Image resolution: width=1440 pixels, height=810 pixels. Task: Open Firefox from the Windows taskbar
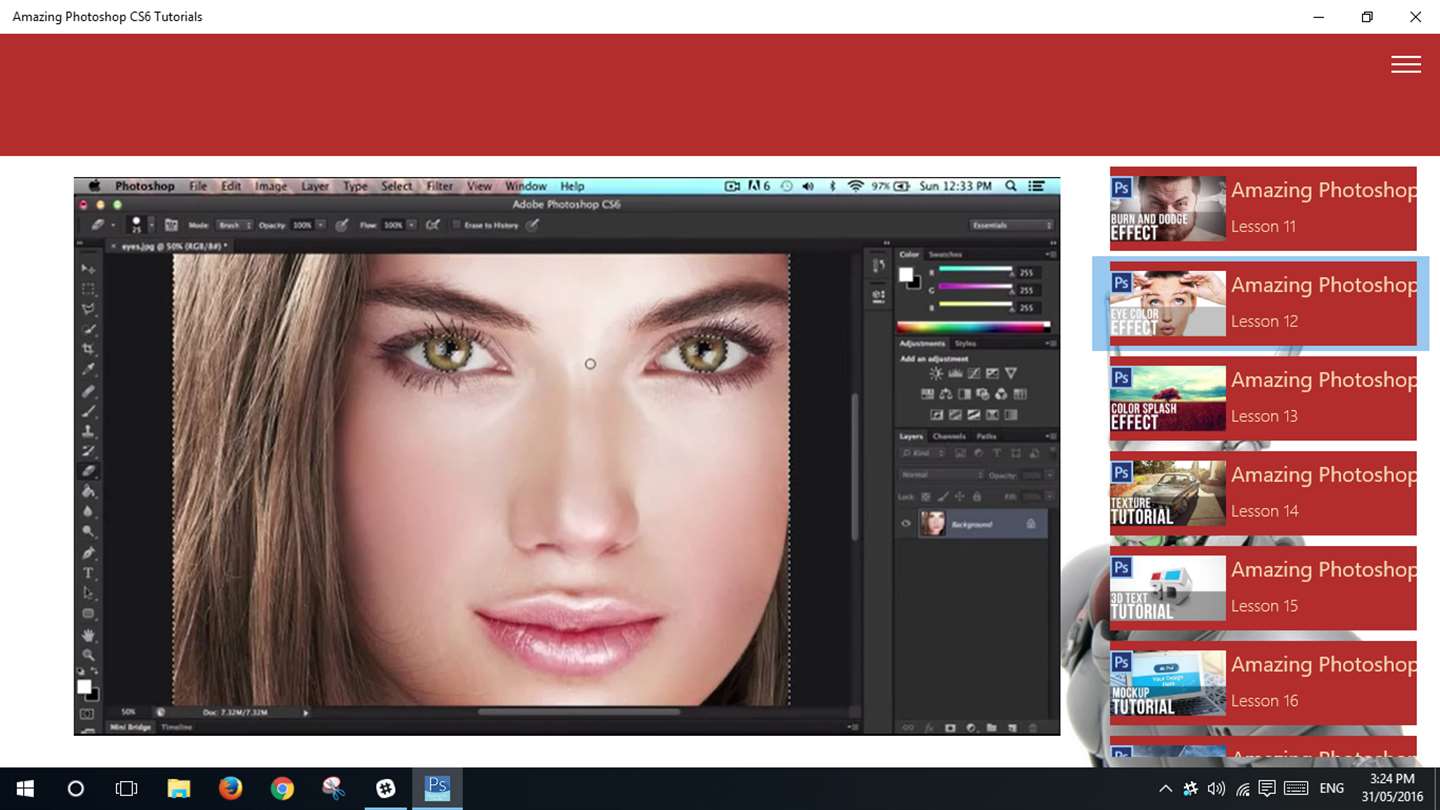coord(230,788)
